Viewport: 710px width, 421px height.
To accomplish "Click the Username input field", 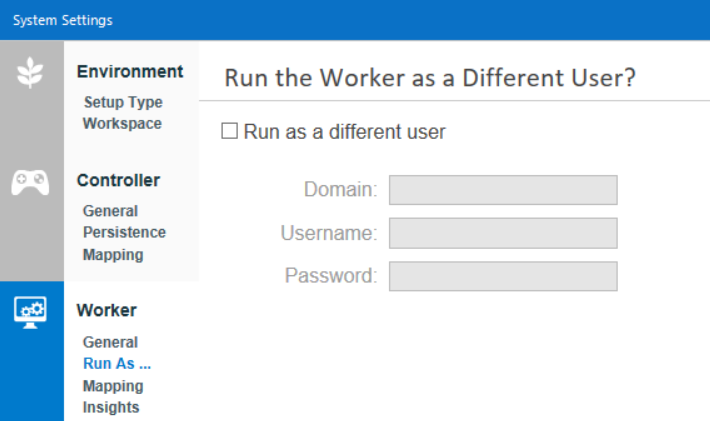I will (x=503, y=233).
